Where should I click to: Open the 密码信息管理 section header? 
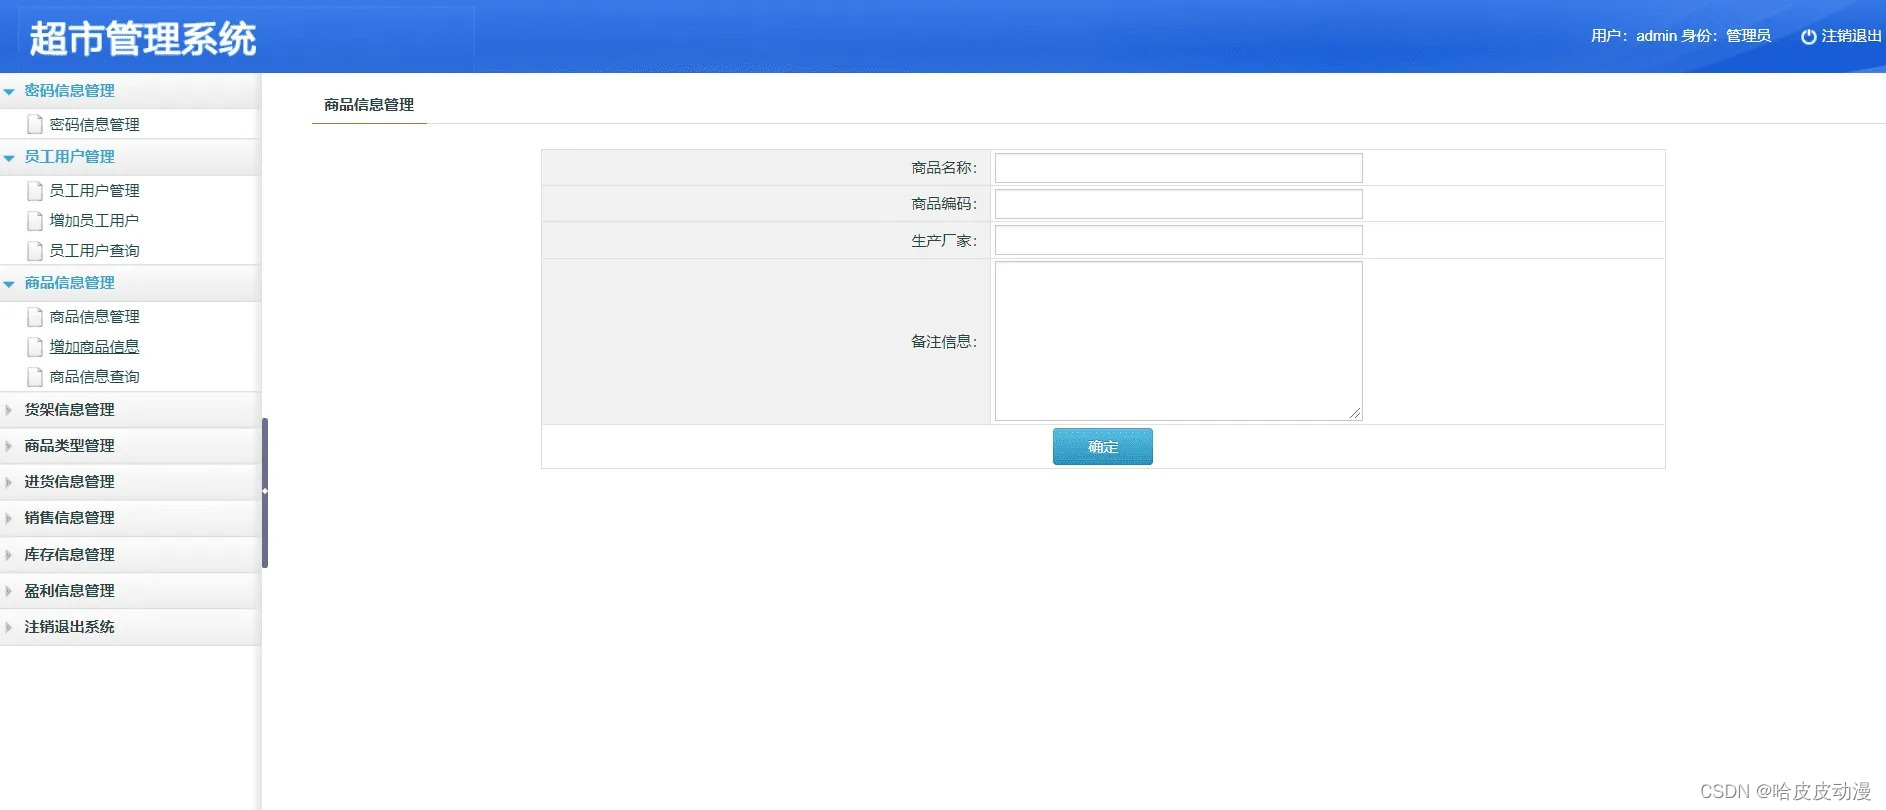(130, 91)
